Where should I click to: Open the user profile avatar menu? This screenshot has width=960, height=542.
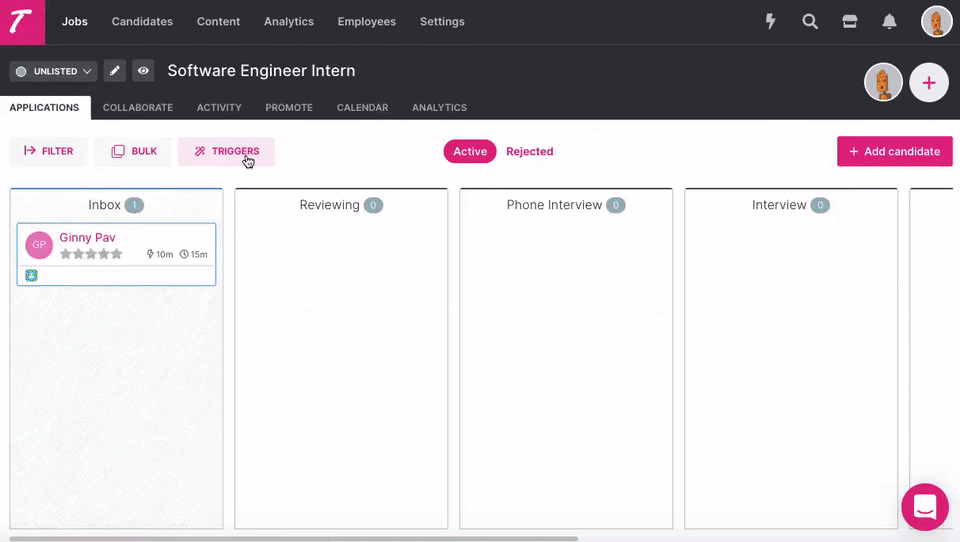coord(936,21)
